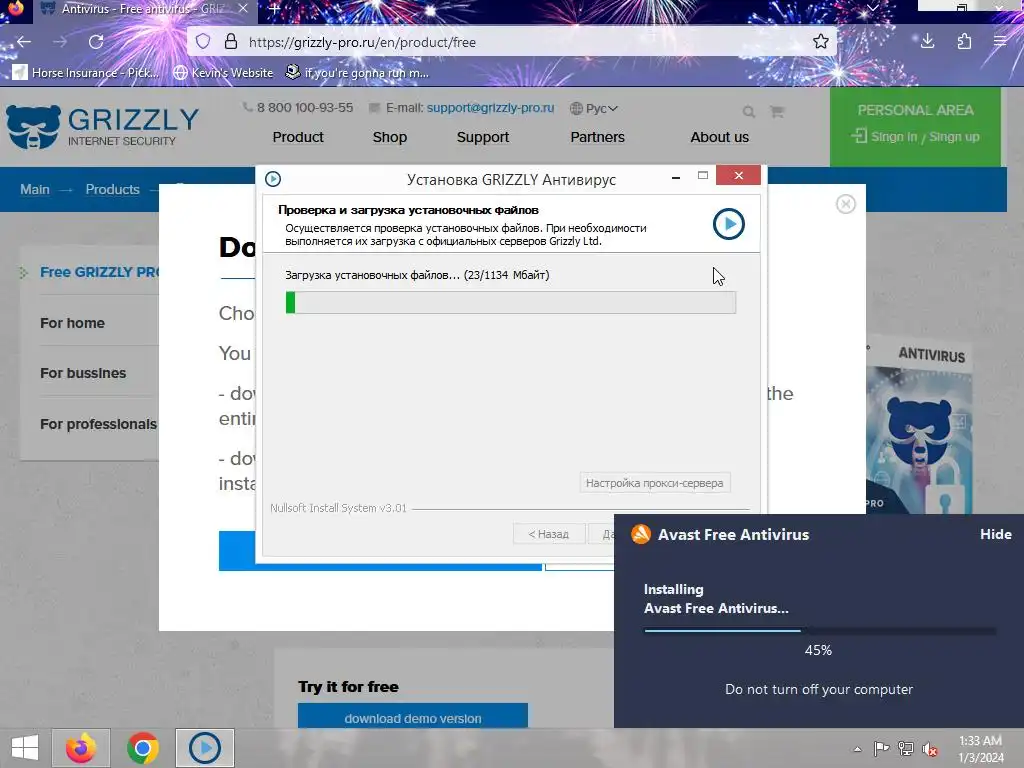Image resolution: width=1024 pixels, height=768 pixels.
Task: Open Firefox from the taskbar
Action: point(81,748)
